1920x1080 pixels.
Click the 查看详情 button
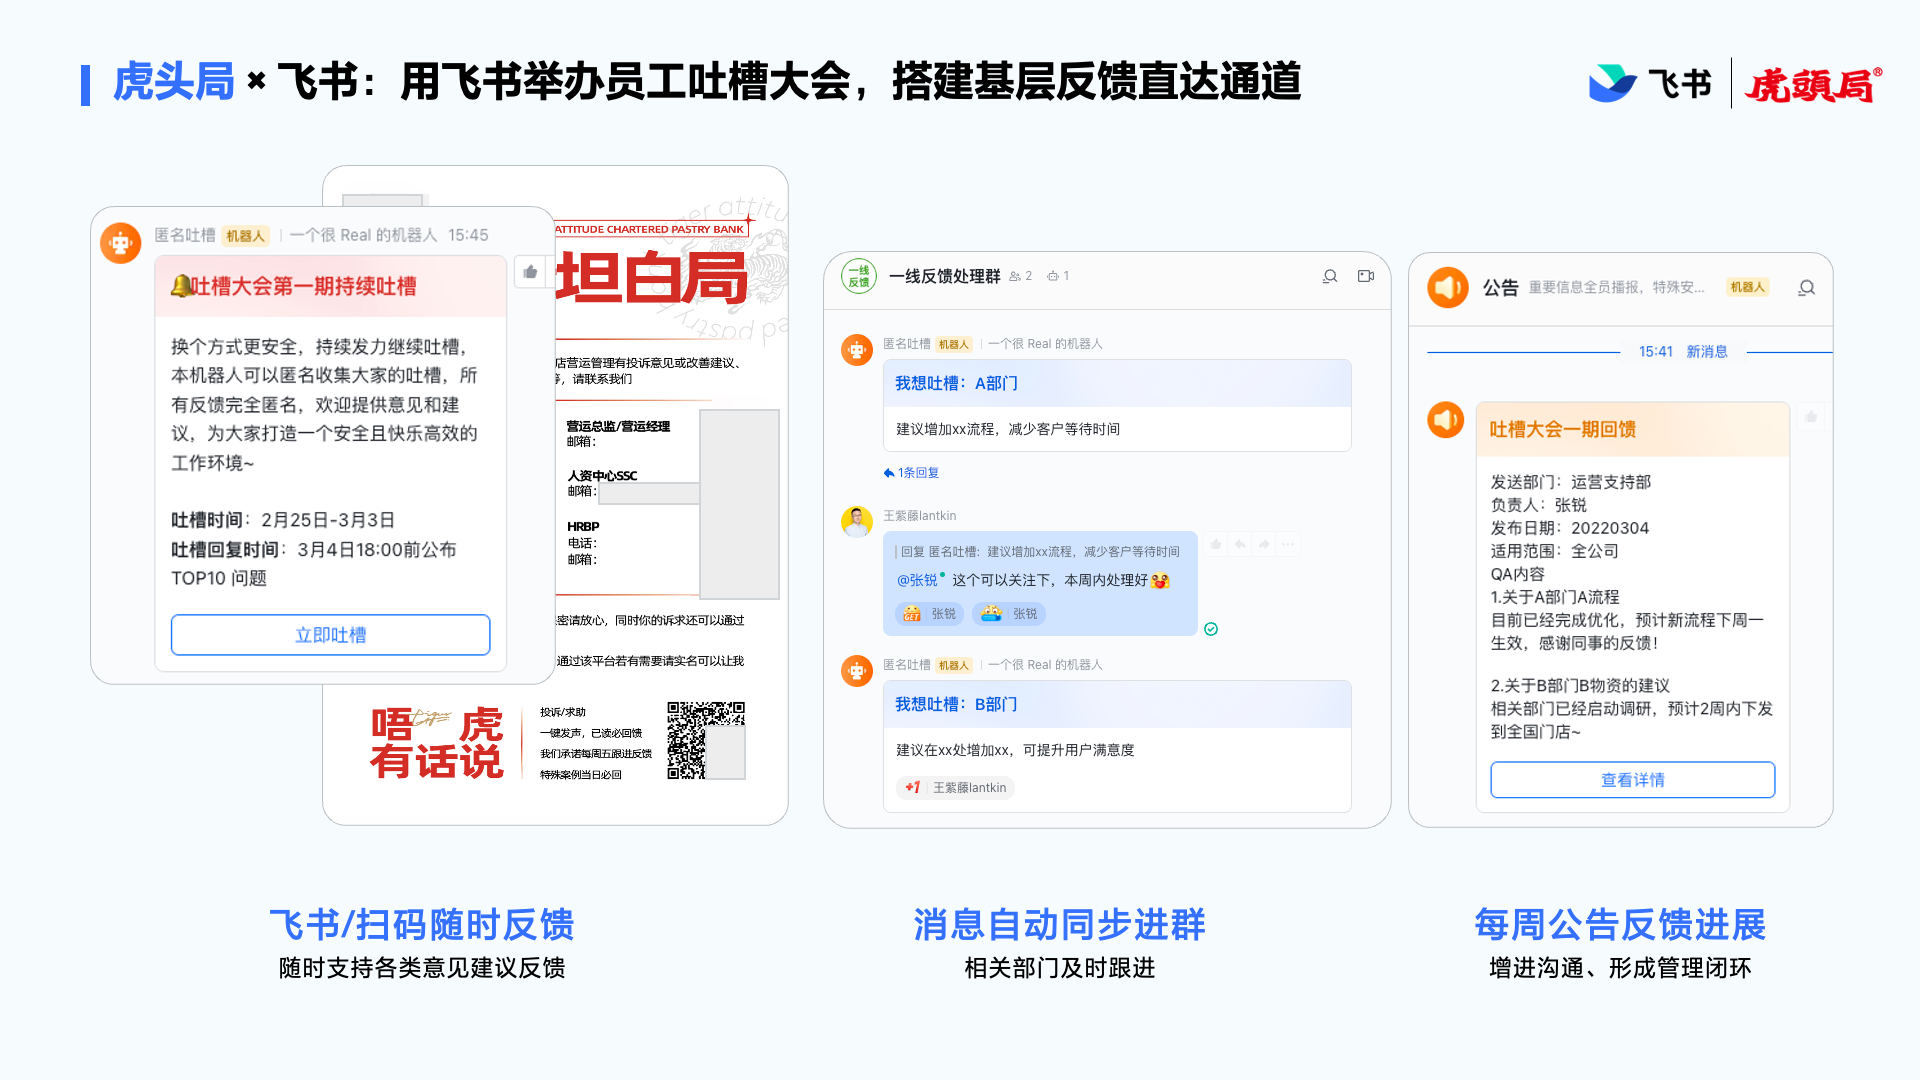click(x=1632, y=780)
